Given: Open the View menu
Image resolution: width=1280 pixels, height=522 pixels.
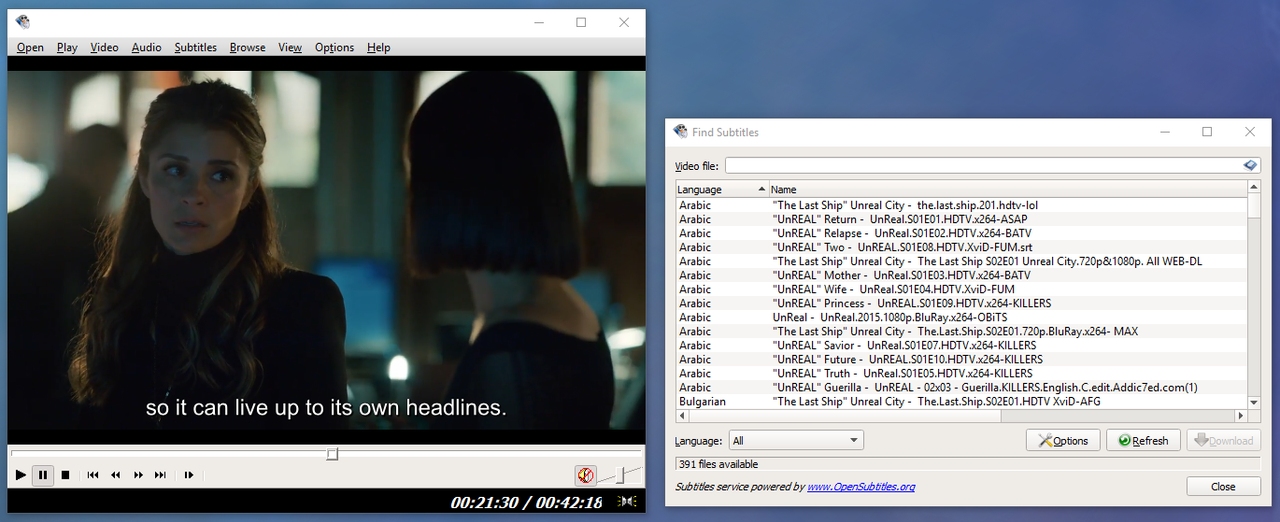Looking at the screenshot, I should tap(290, 47).
